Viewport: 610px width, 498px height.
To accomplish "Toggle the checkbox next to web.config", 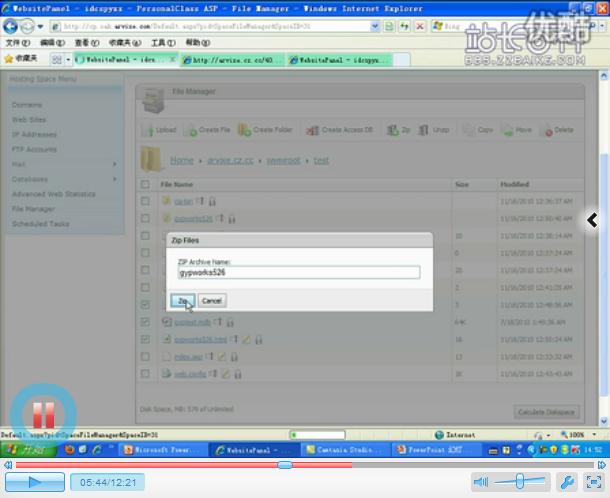I will point(145,374).
